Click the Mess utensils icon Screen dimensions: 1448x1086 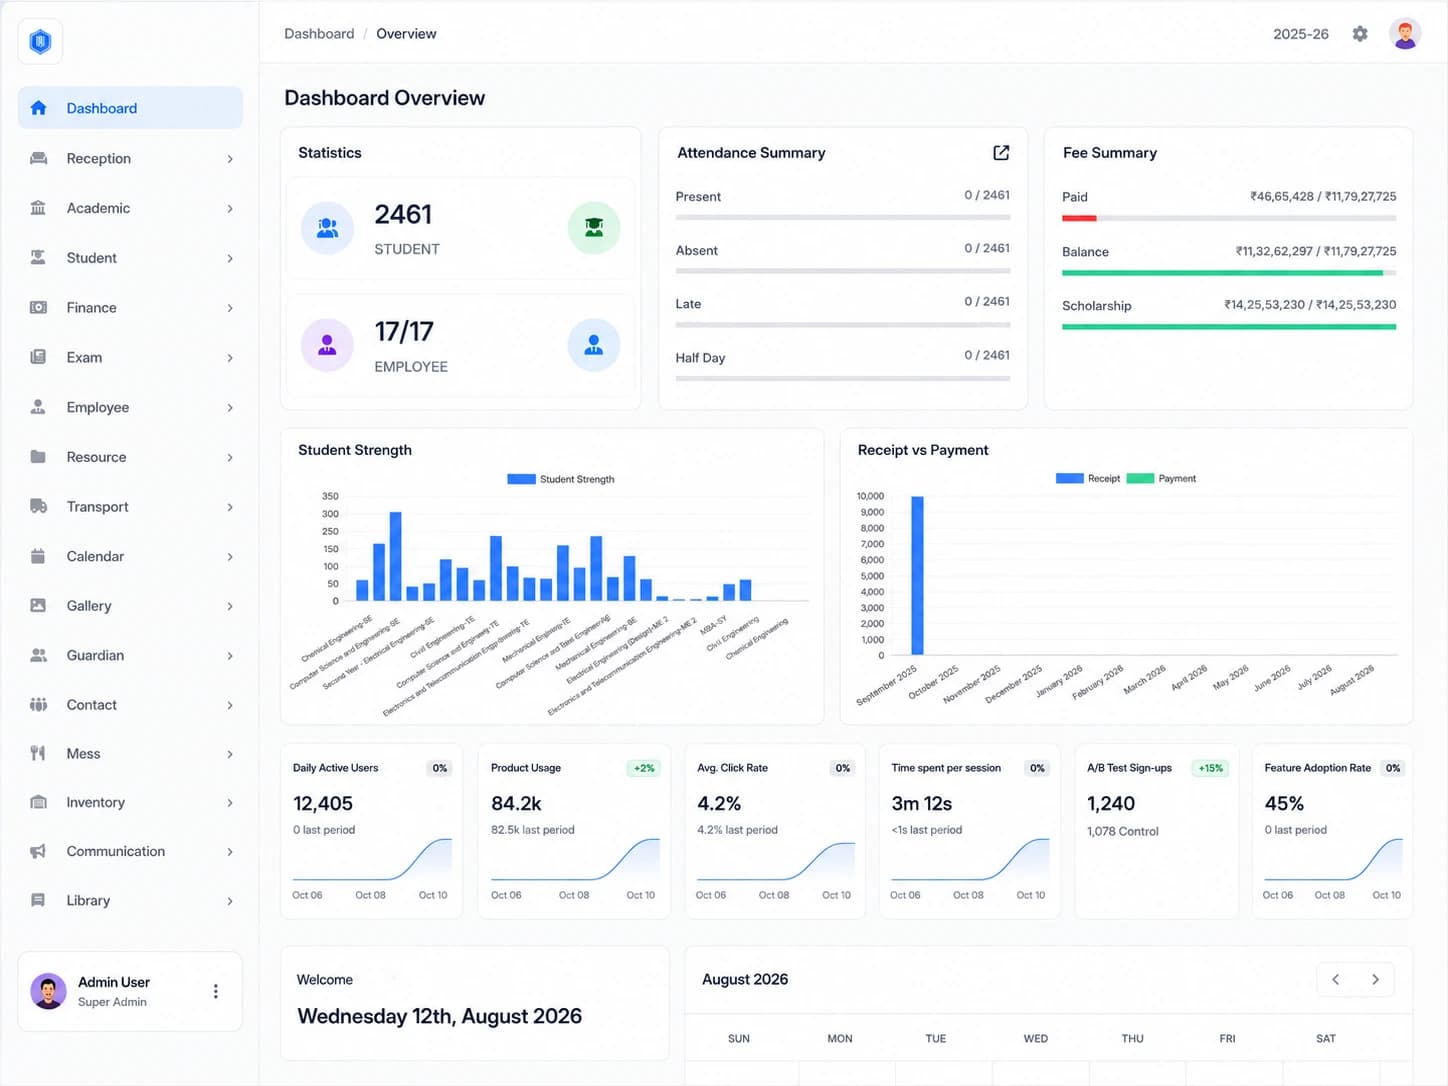pos(38,753)
